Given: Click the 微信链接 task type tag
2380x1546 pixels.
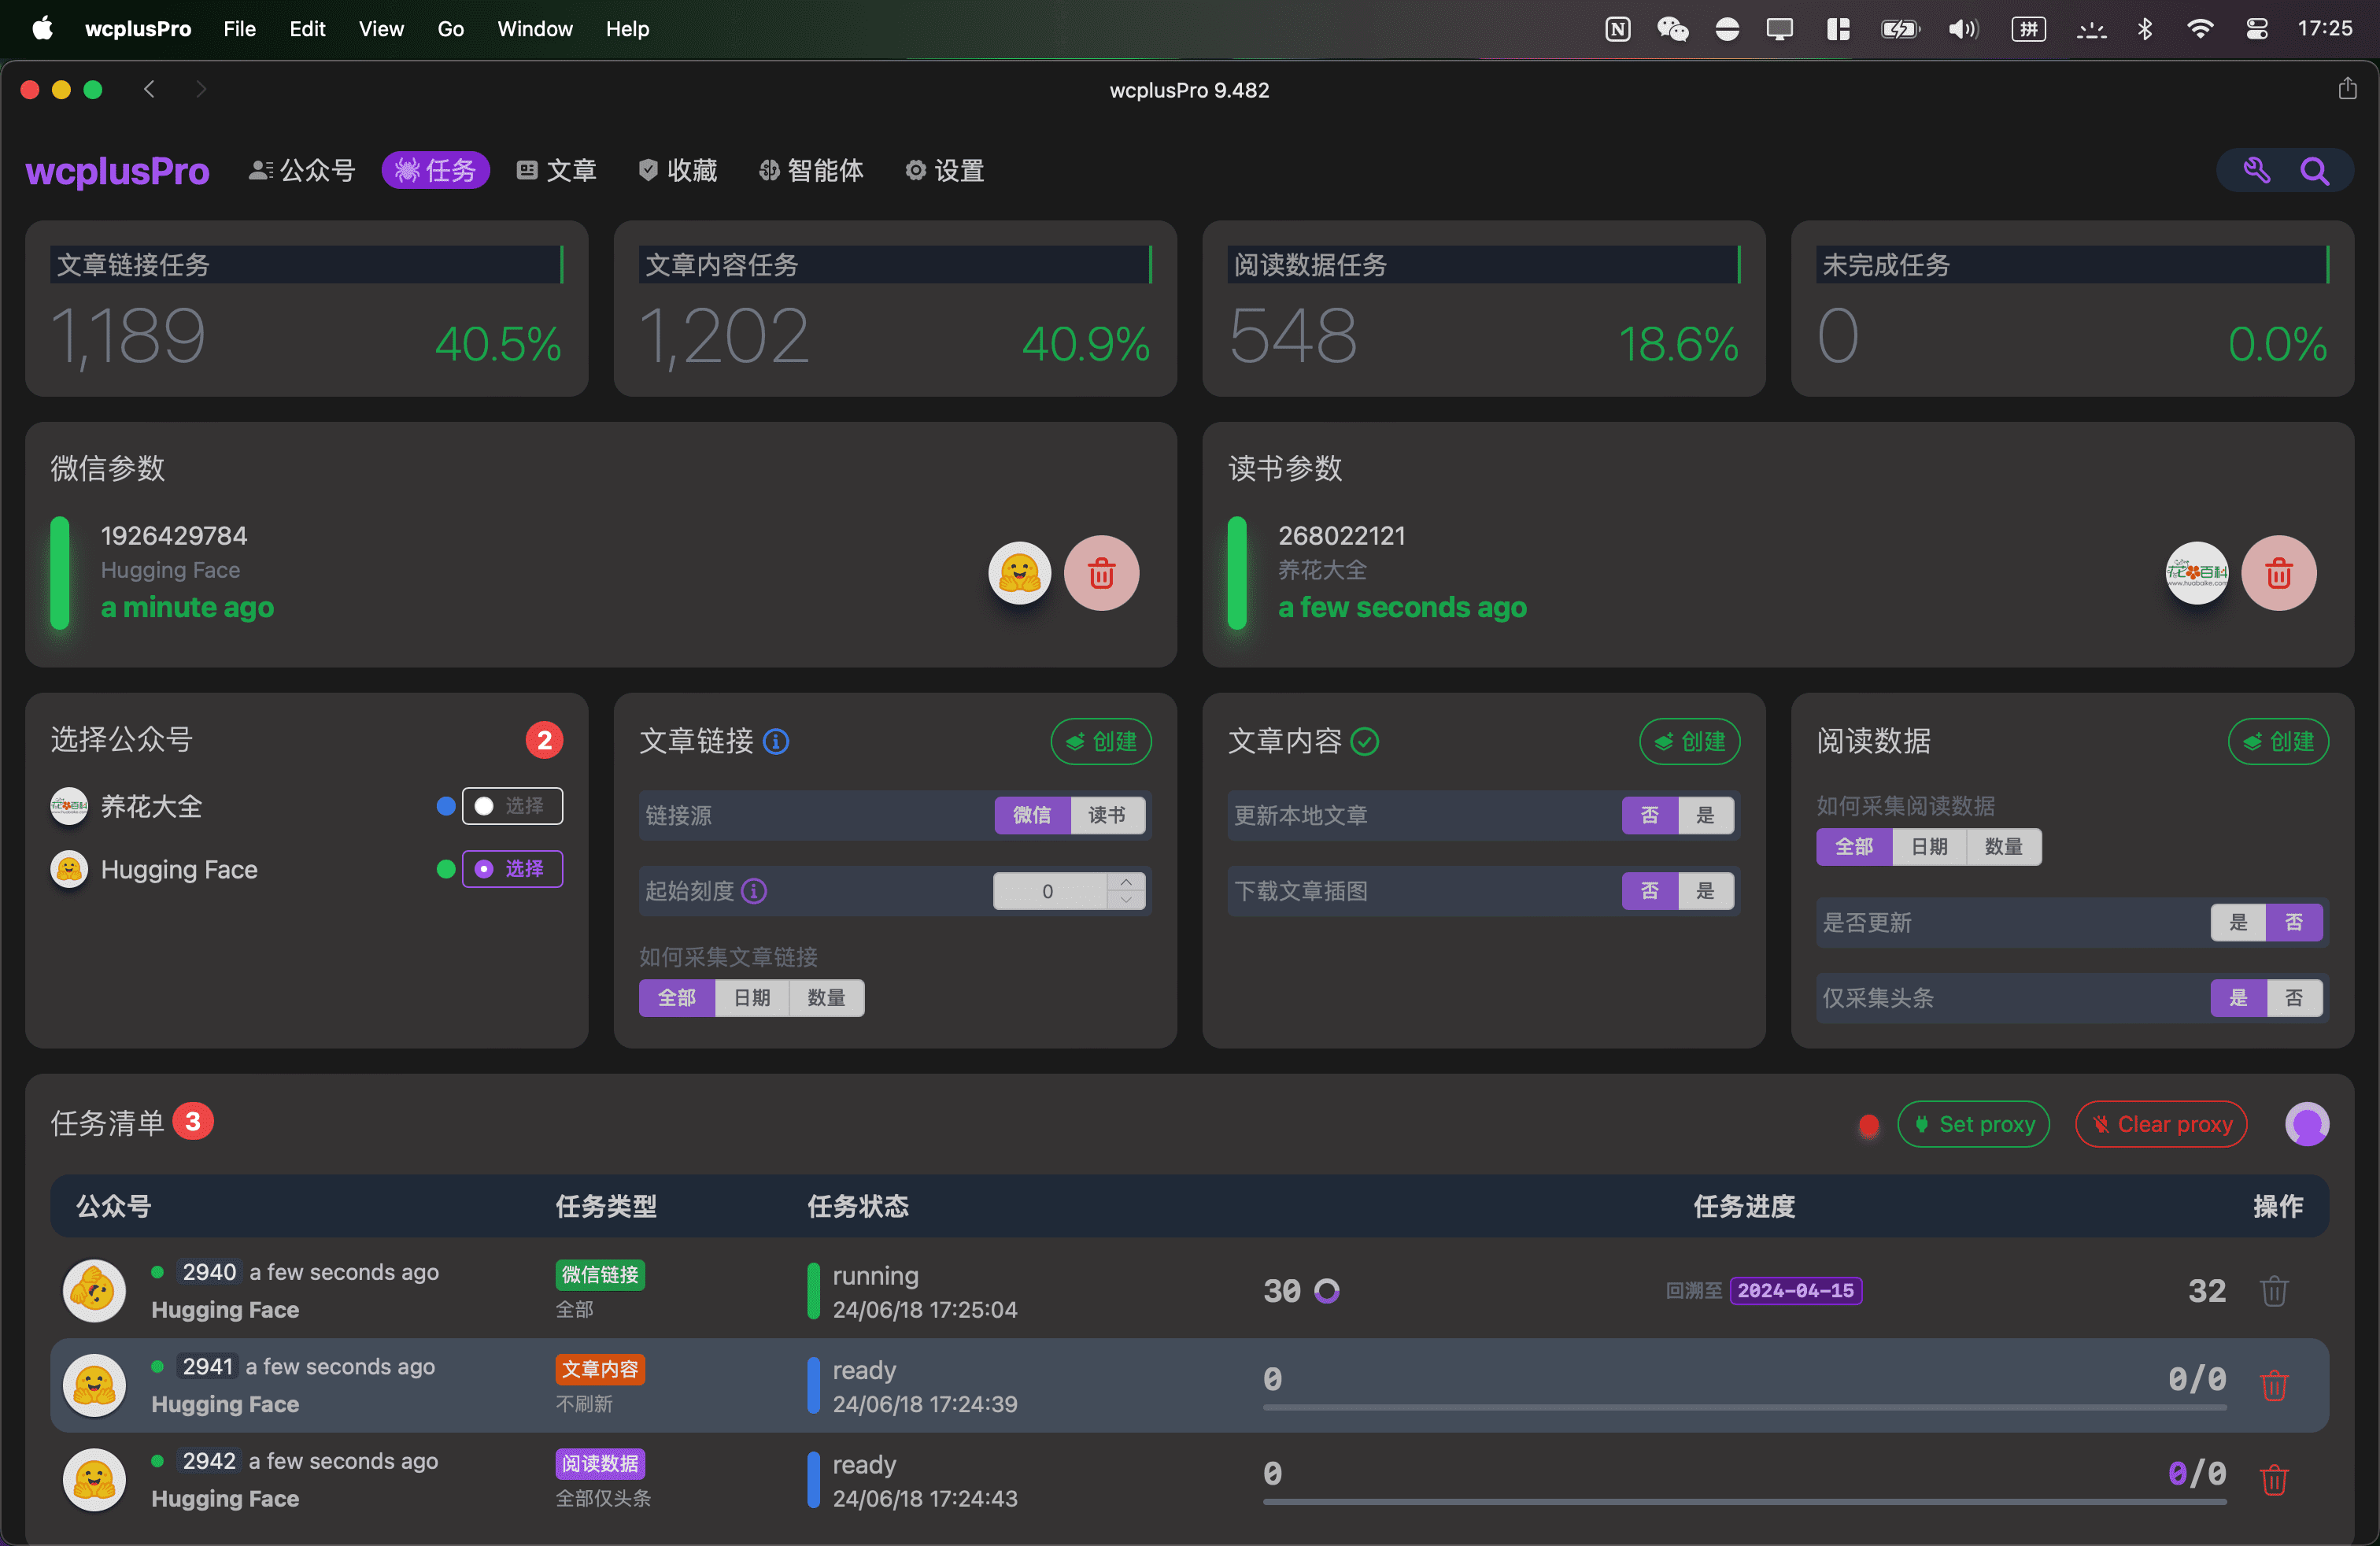Looking at the screenshot, I should click(600, 1275).
